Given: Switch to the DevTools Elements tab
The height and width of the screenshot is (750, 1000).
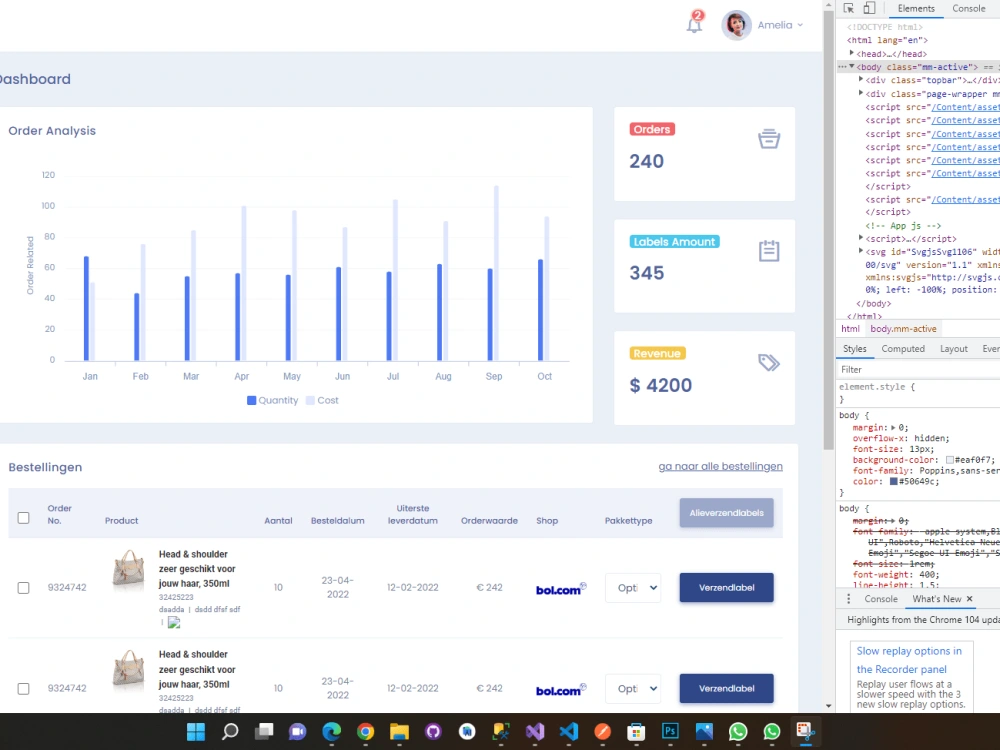Looking at the screenshot, I should pos(916,8).
